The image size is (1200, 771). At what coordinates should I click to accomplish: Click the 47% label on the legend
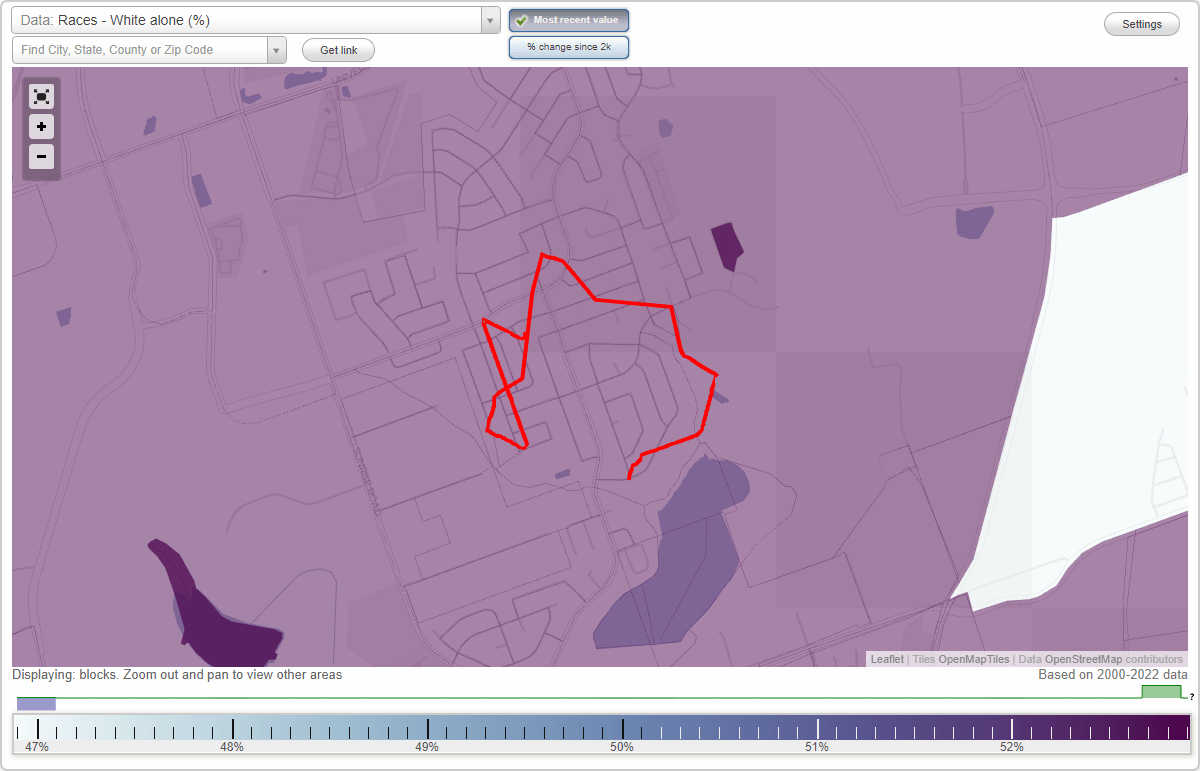(x=37, y=747)
